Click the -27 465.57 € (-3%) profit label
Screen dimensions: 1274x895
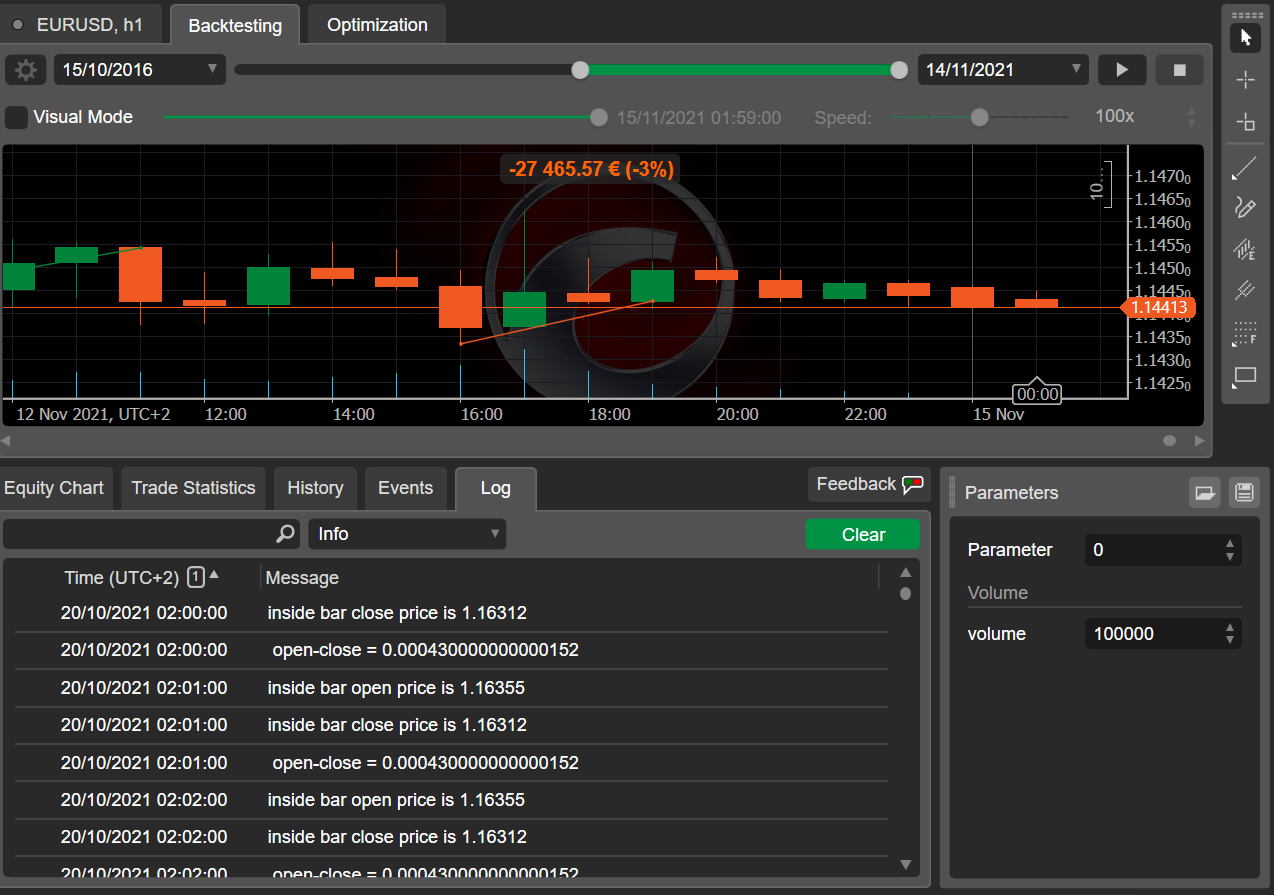(x=591, y=169)
